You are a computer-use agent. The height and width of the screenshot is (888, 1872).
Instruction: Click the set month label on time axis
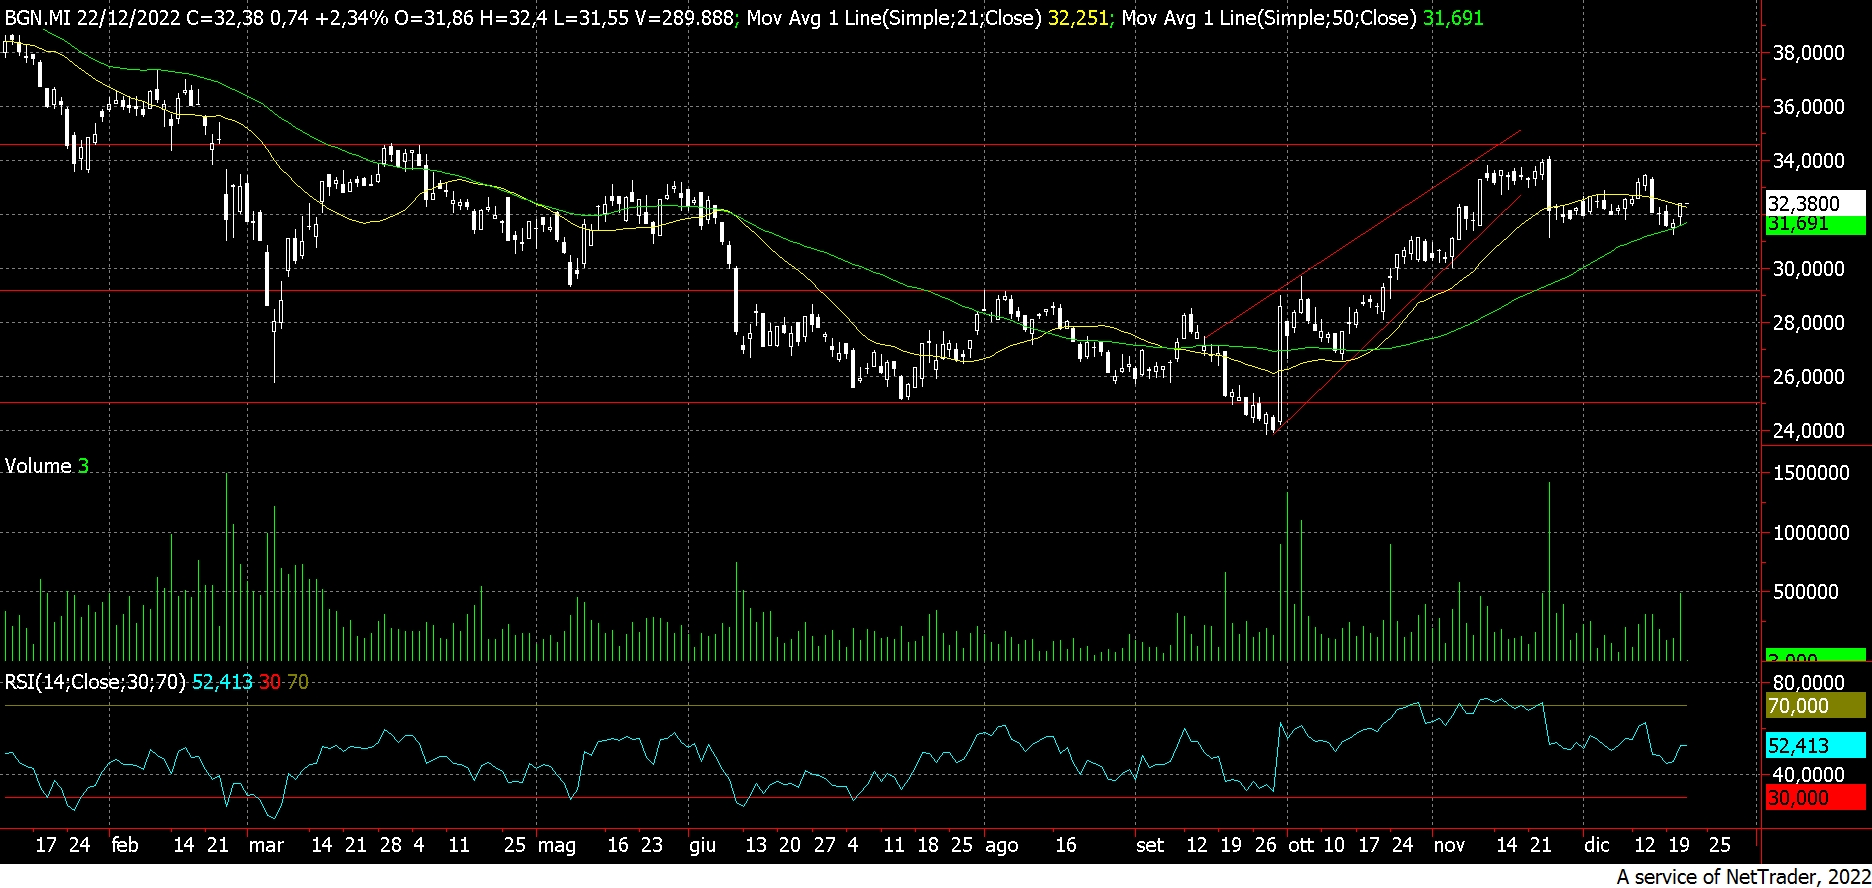[x=1150, y=845]
